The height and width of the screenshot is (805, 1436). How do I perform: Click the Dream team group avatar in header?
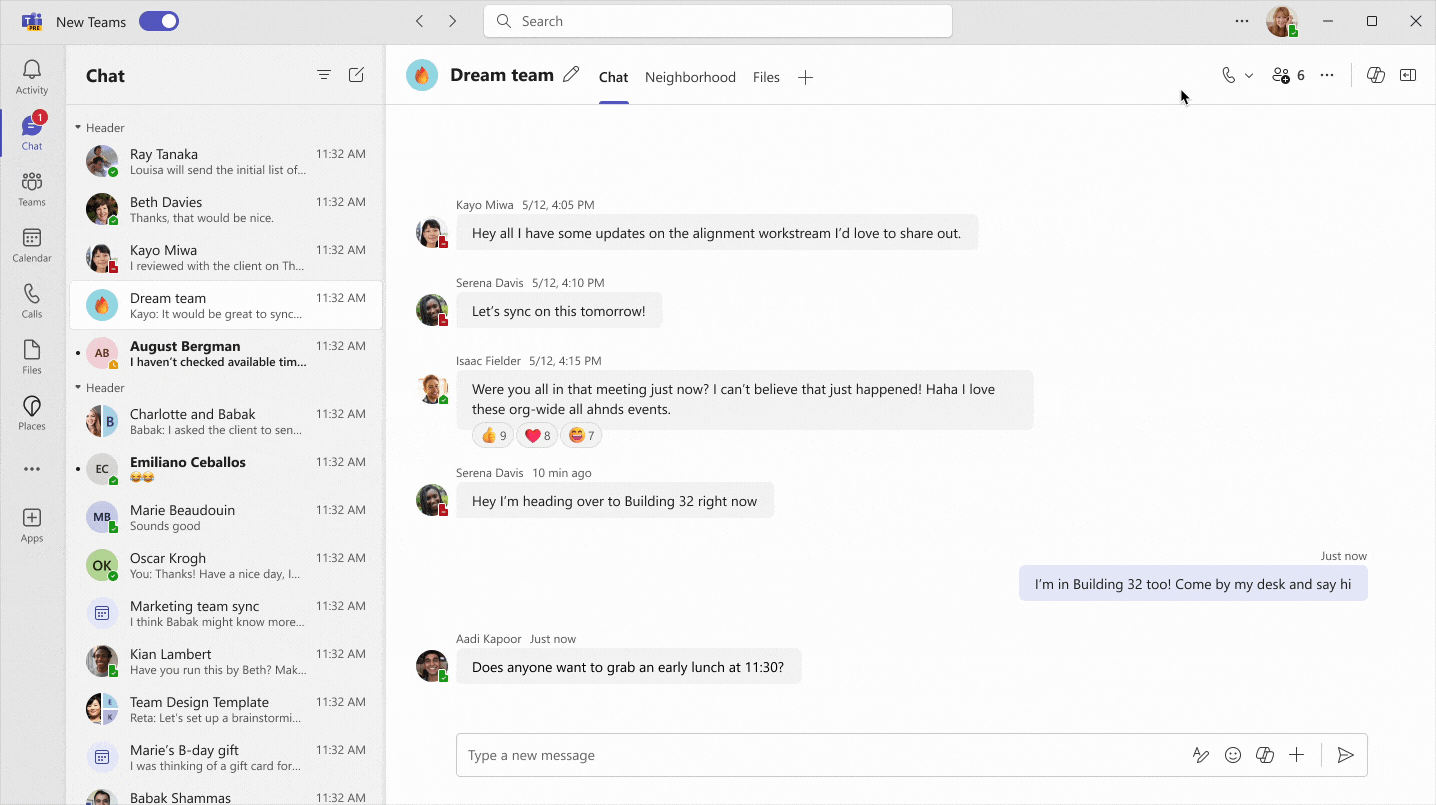422,75
